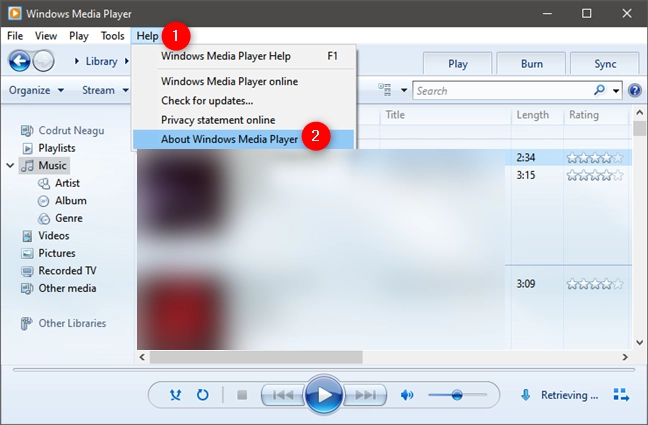Screen dimensions: 648x425
Task: Choose Windows Media Player online
Action: (244, 81)
